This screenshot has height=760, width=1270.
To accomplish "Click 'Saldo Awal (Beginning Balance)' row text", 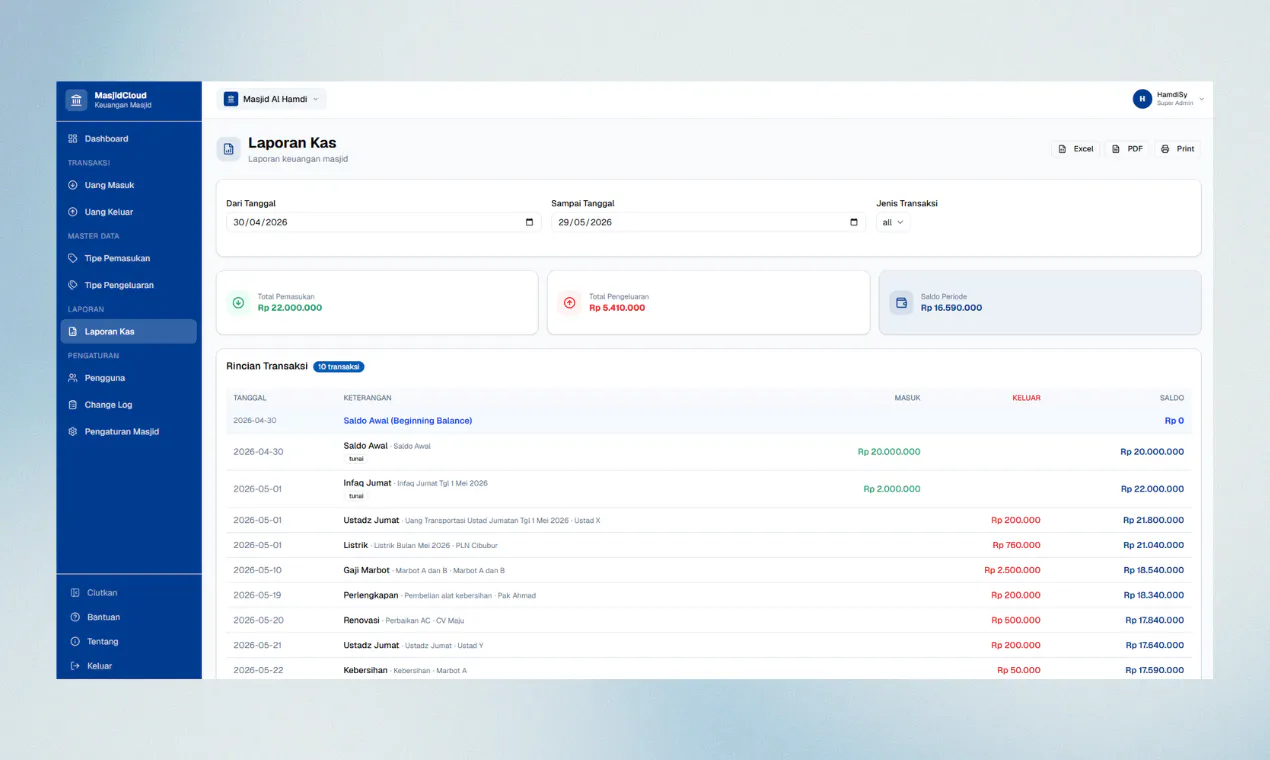I will click(x=408, y=421).
